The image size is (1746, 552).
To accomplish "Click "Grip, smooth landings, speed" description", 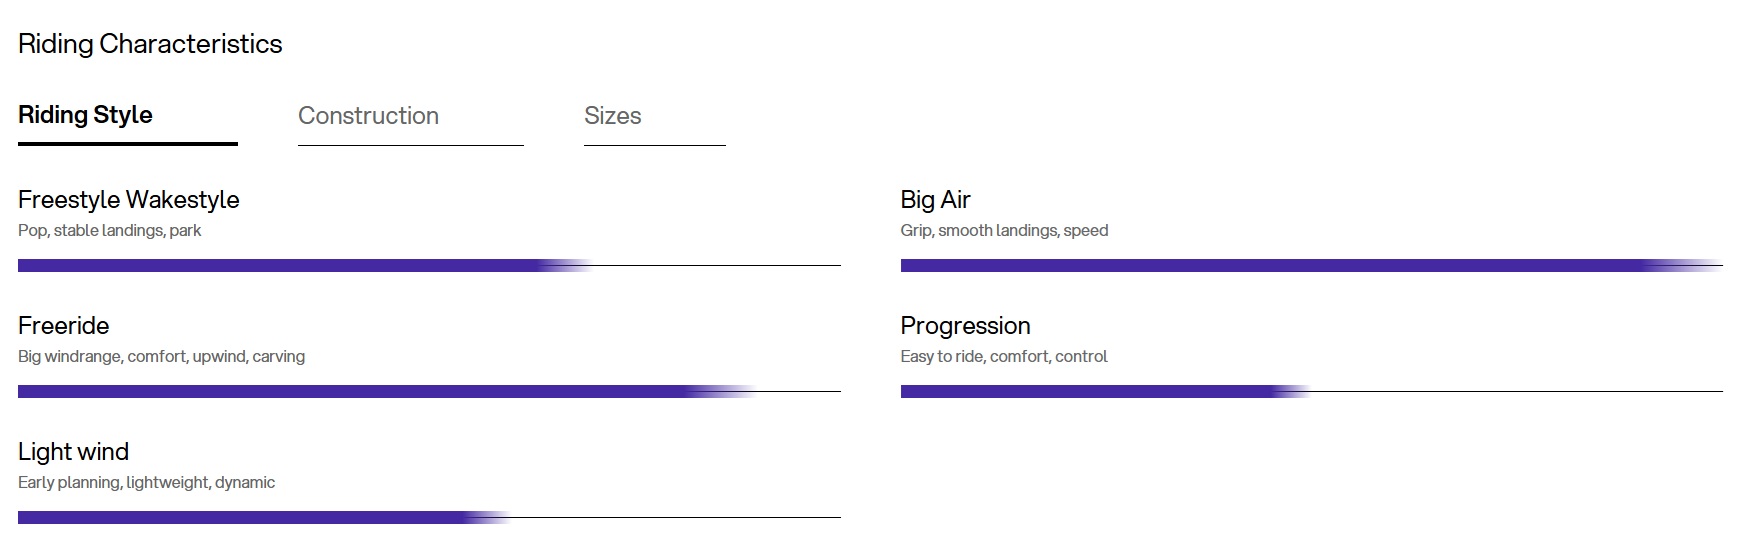I will (x=1004, y=231).
